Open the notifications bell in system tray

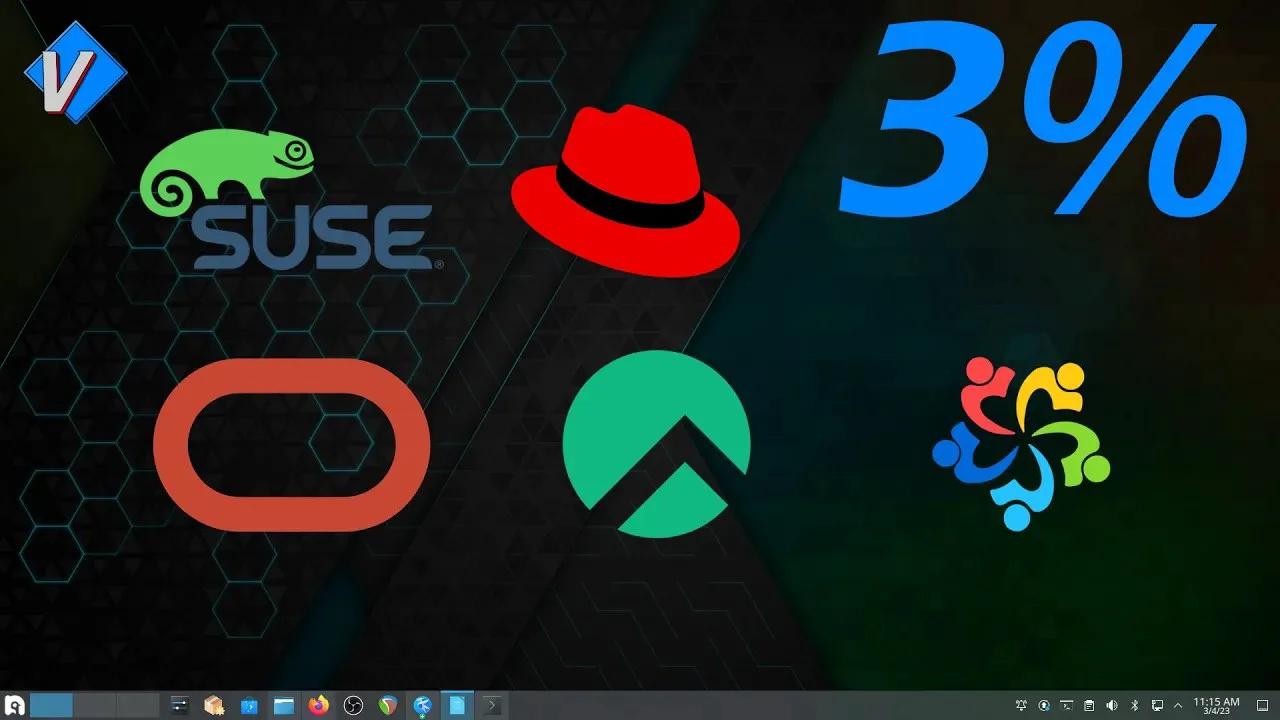[1021, 705]
